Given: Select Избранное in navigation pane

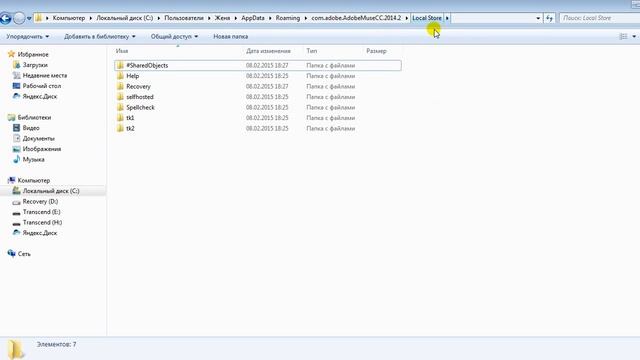Looking at the screenshot, I should point(33,54).
